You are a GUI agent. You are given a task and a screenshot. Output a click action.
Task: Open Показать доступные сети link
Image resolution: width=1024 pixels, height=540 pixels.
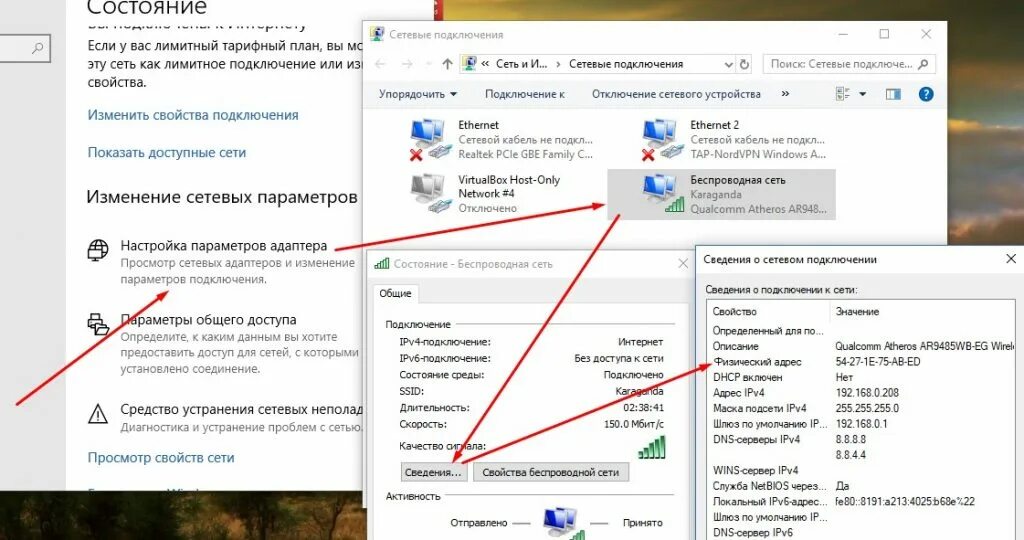tap(167, 153)
